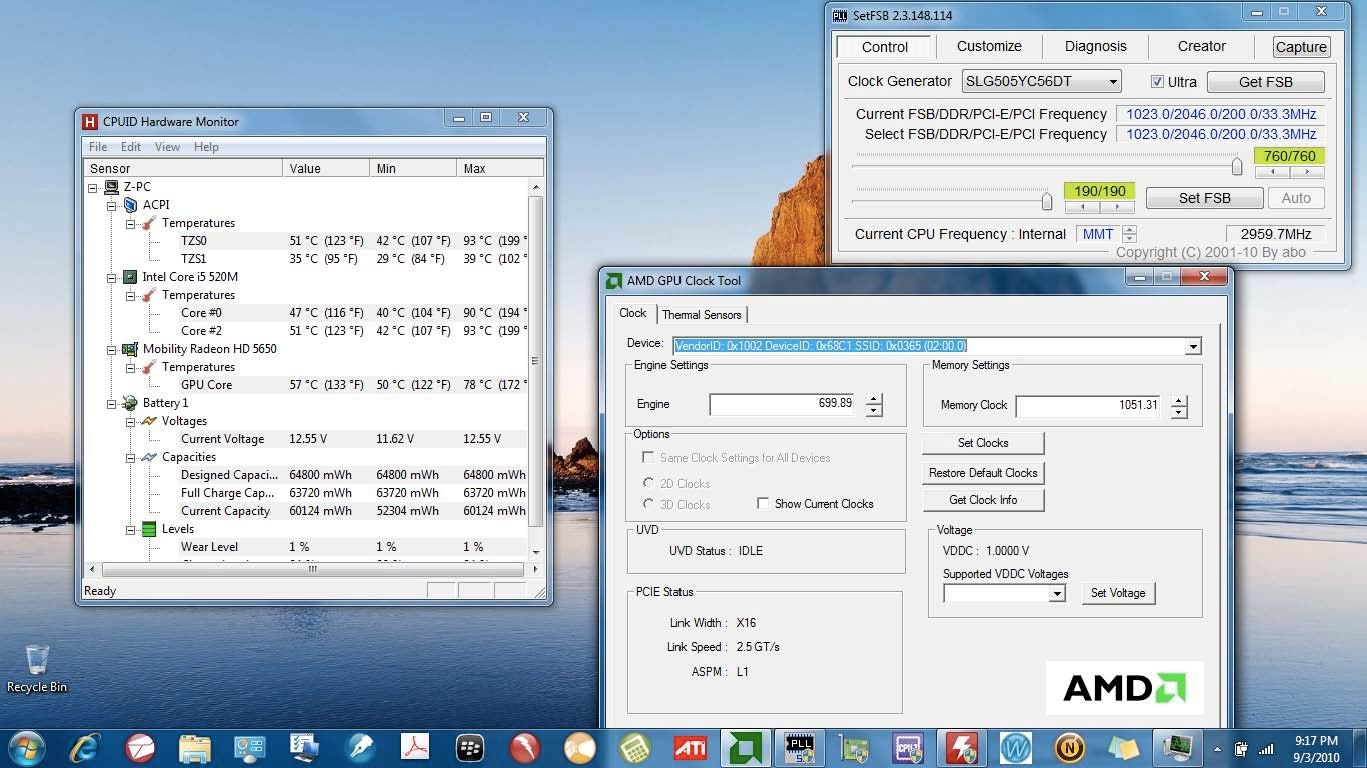Viewport: 1367px width, 768px height.
Task: Collapse the Battery 1 tree node
Action: point(113,403)
